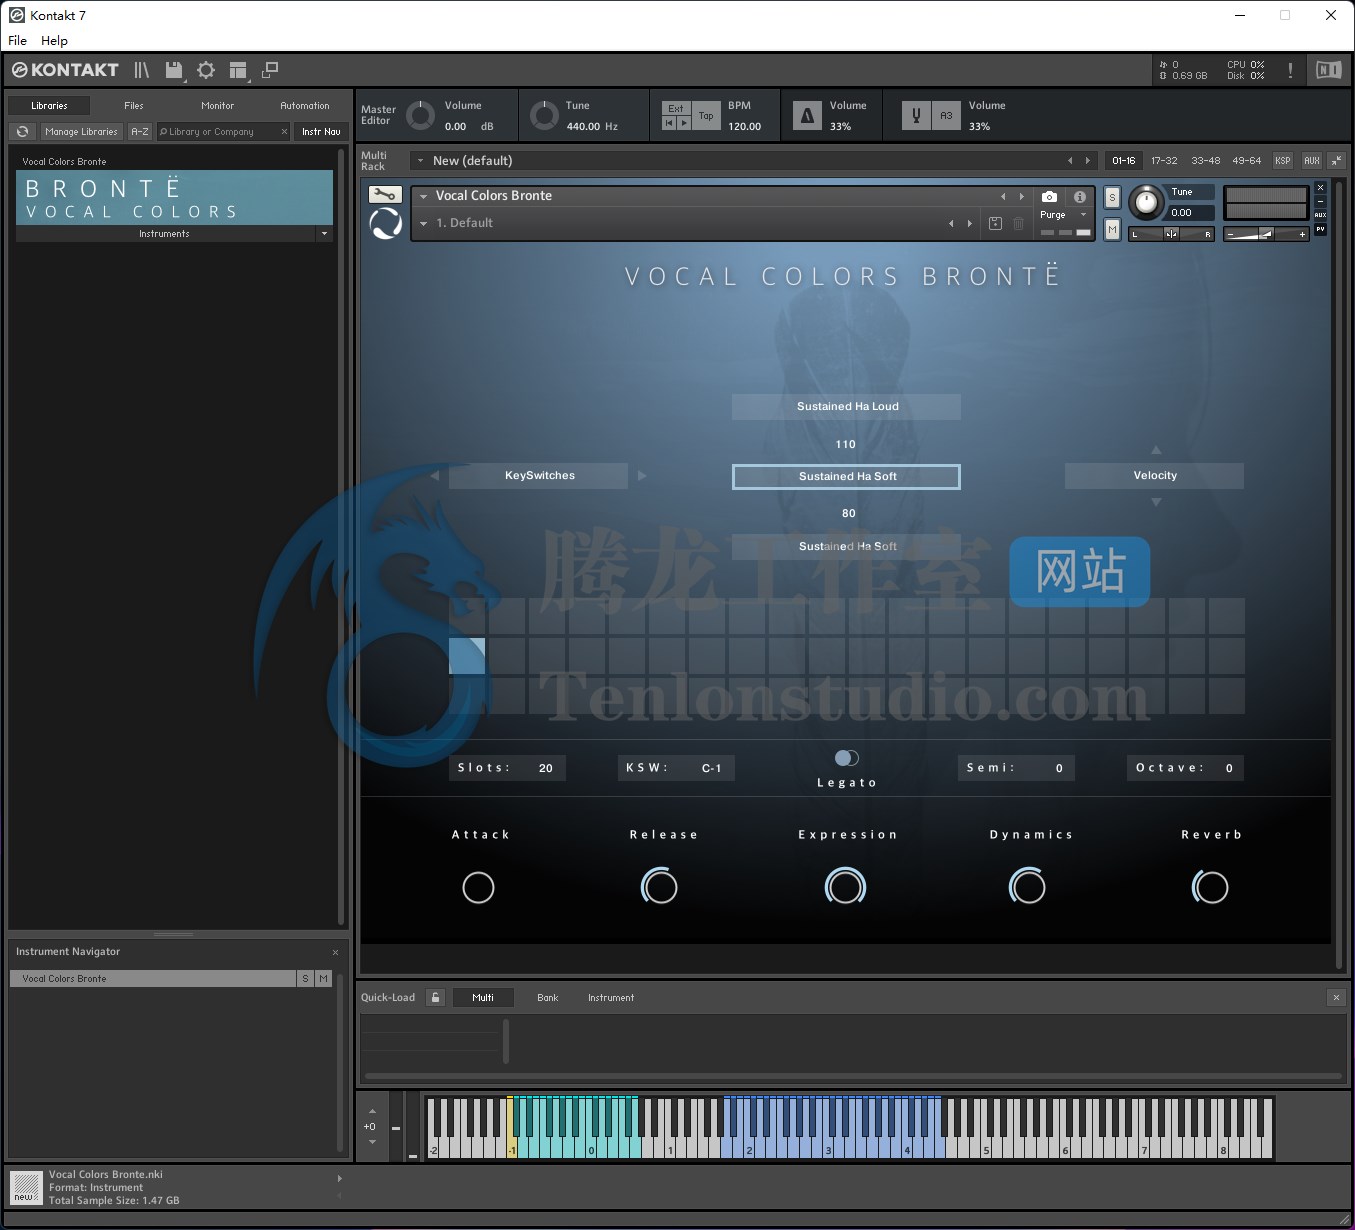The height and width of the screenshot is (1230, 1355).
Task: Click Manage Libraries button
Action: coord(81,131)
